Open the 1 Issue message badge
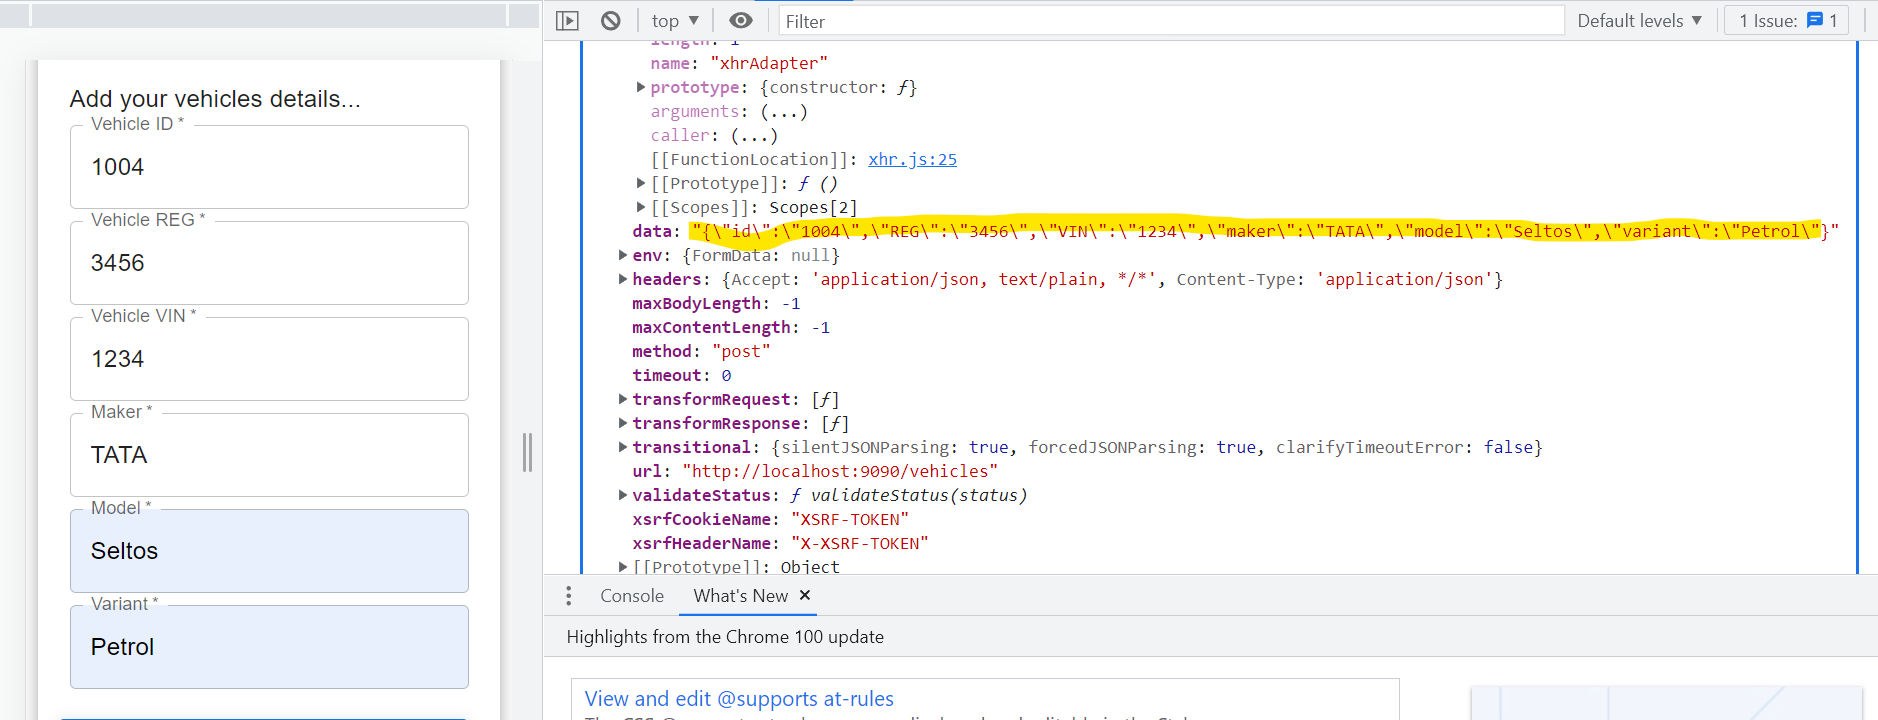The image size is (1878, 720). pos(1787,21)
